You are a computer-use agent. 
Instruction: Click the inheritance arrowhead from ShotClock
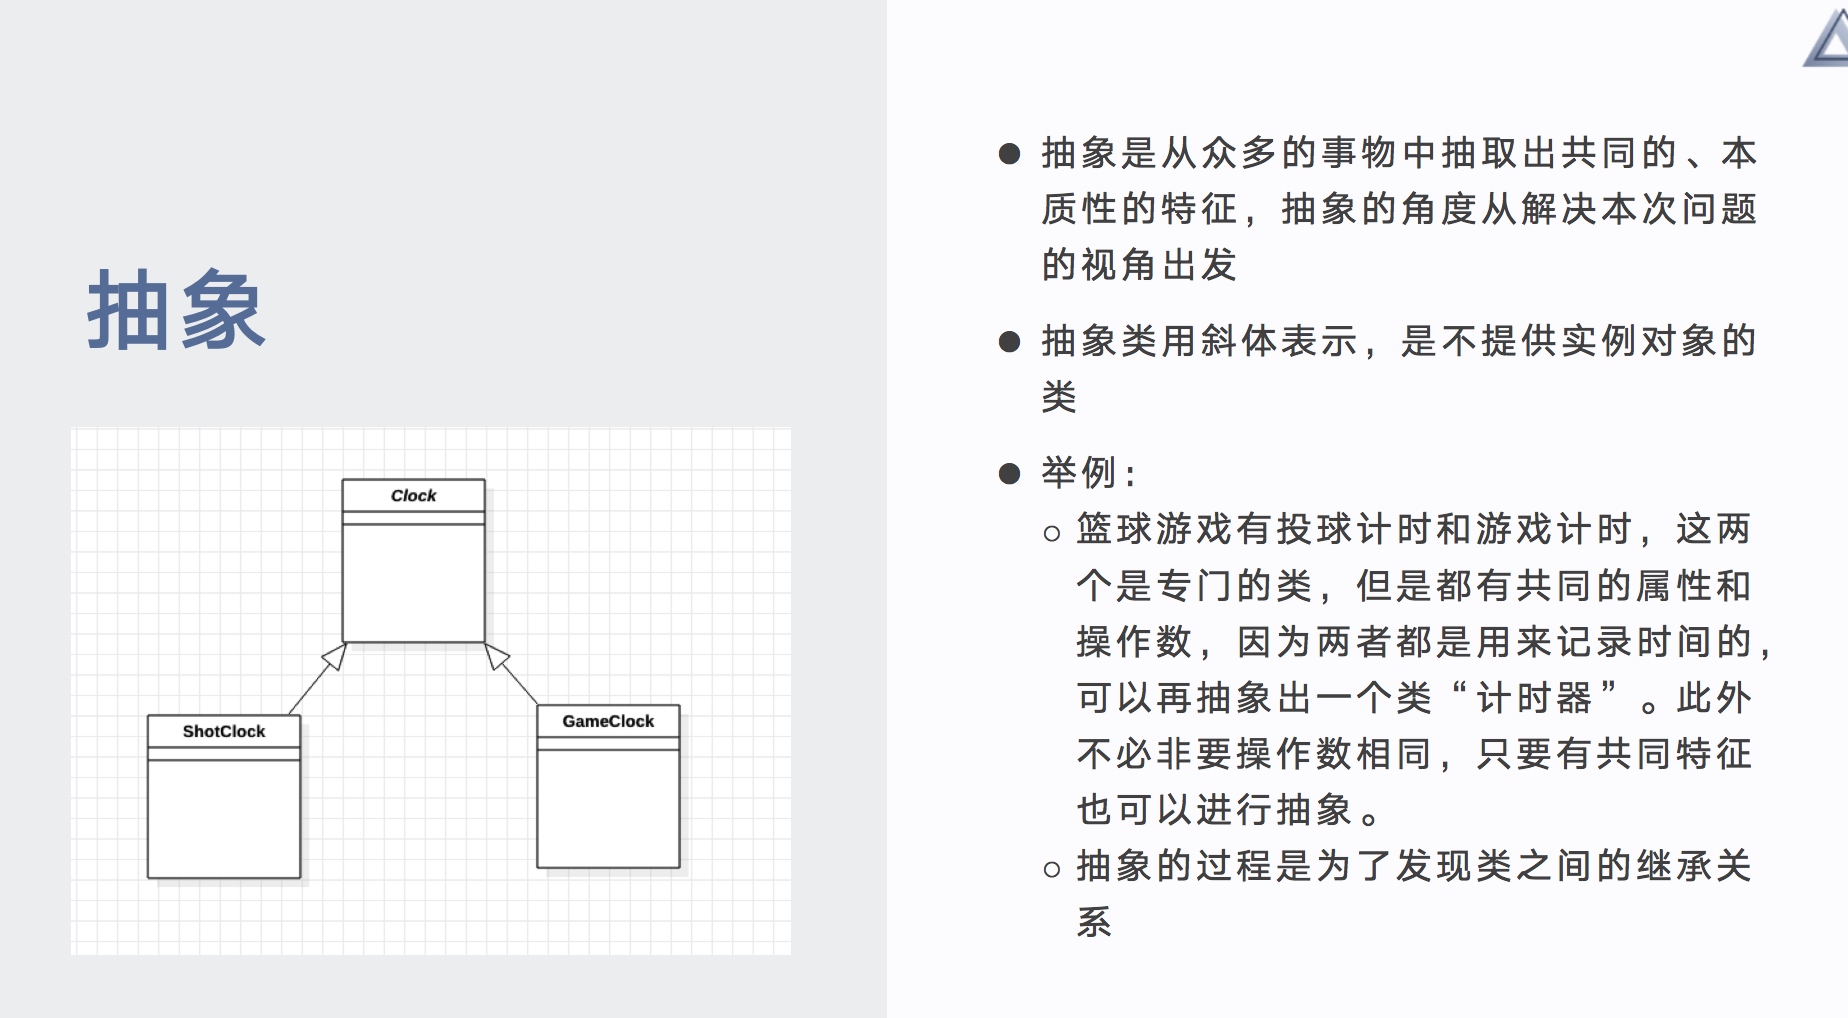coord(335,656)
